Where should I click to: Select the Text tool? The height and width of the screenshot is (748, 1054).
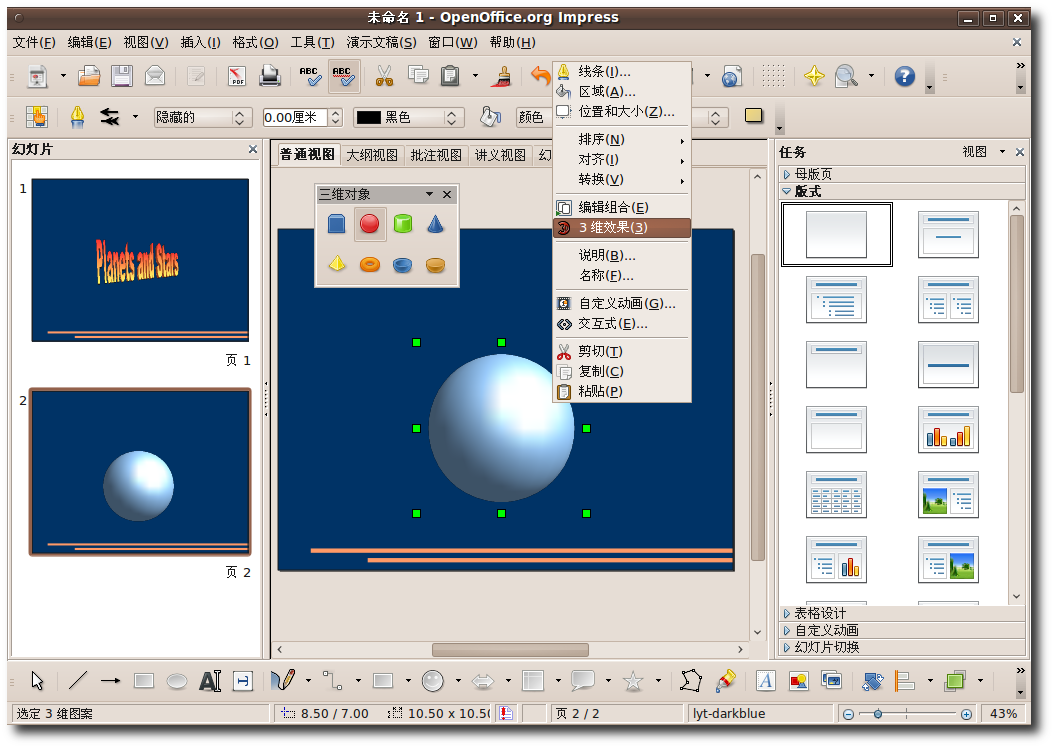pos(210,681)
